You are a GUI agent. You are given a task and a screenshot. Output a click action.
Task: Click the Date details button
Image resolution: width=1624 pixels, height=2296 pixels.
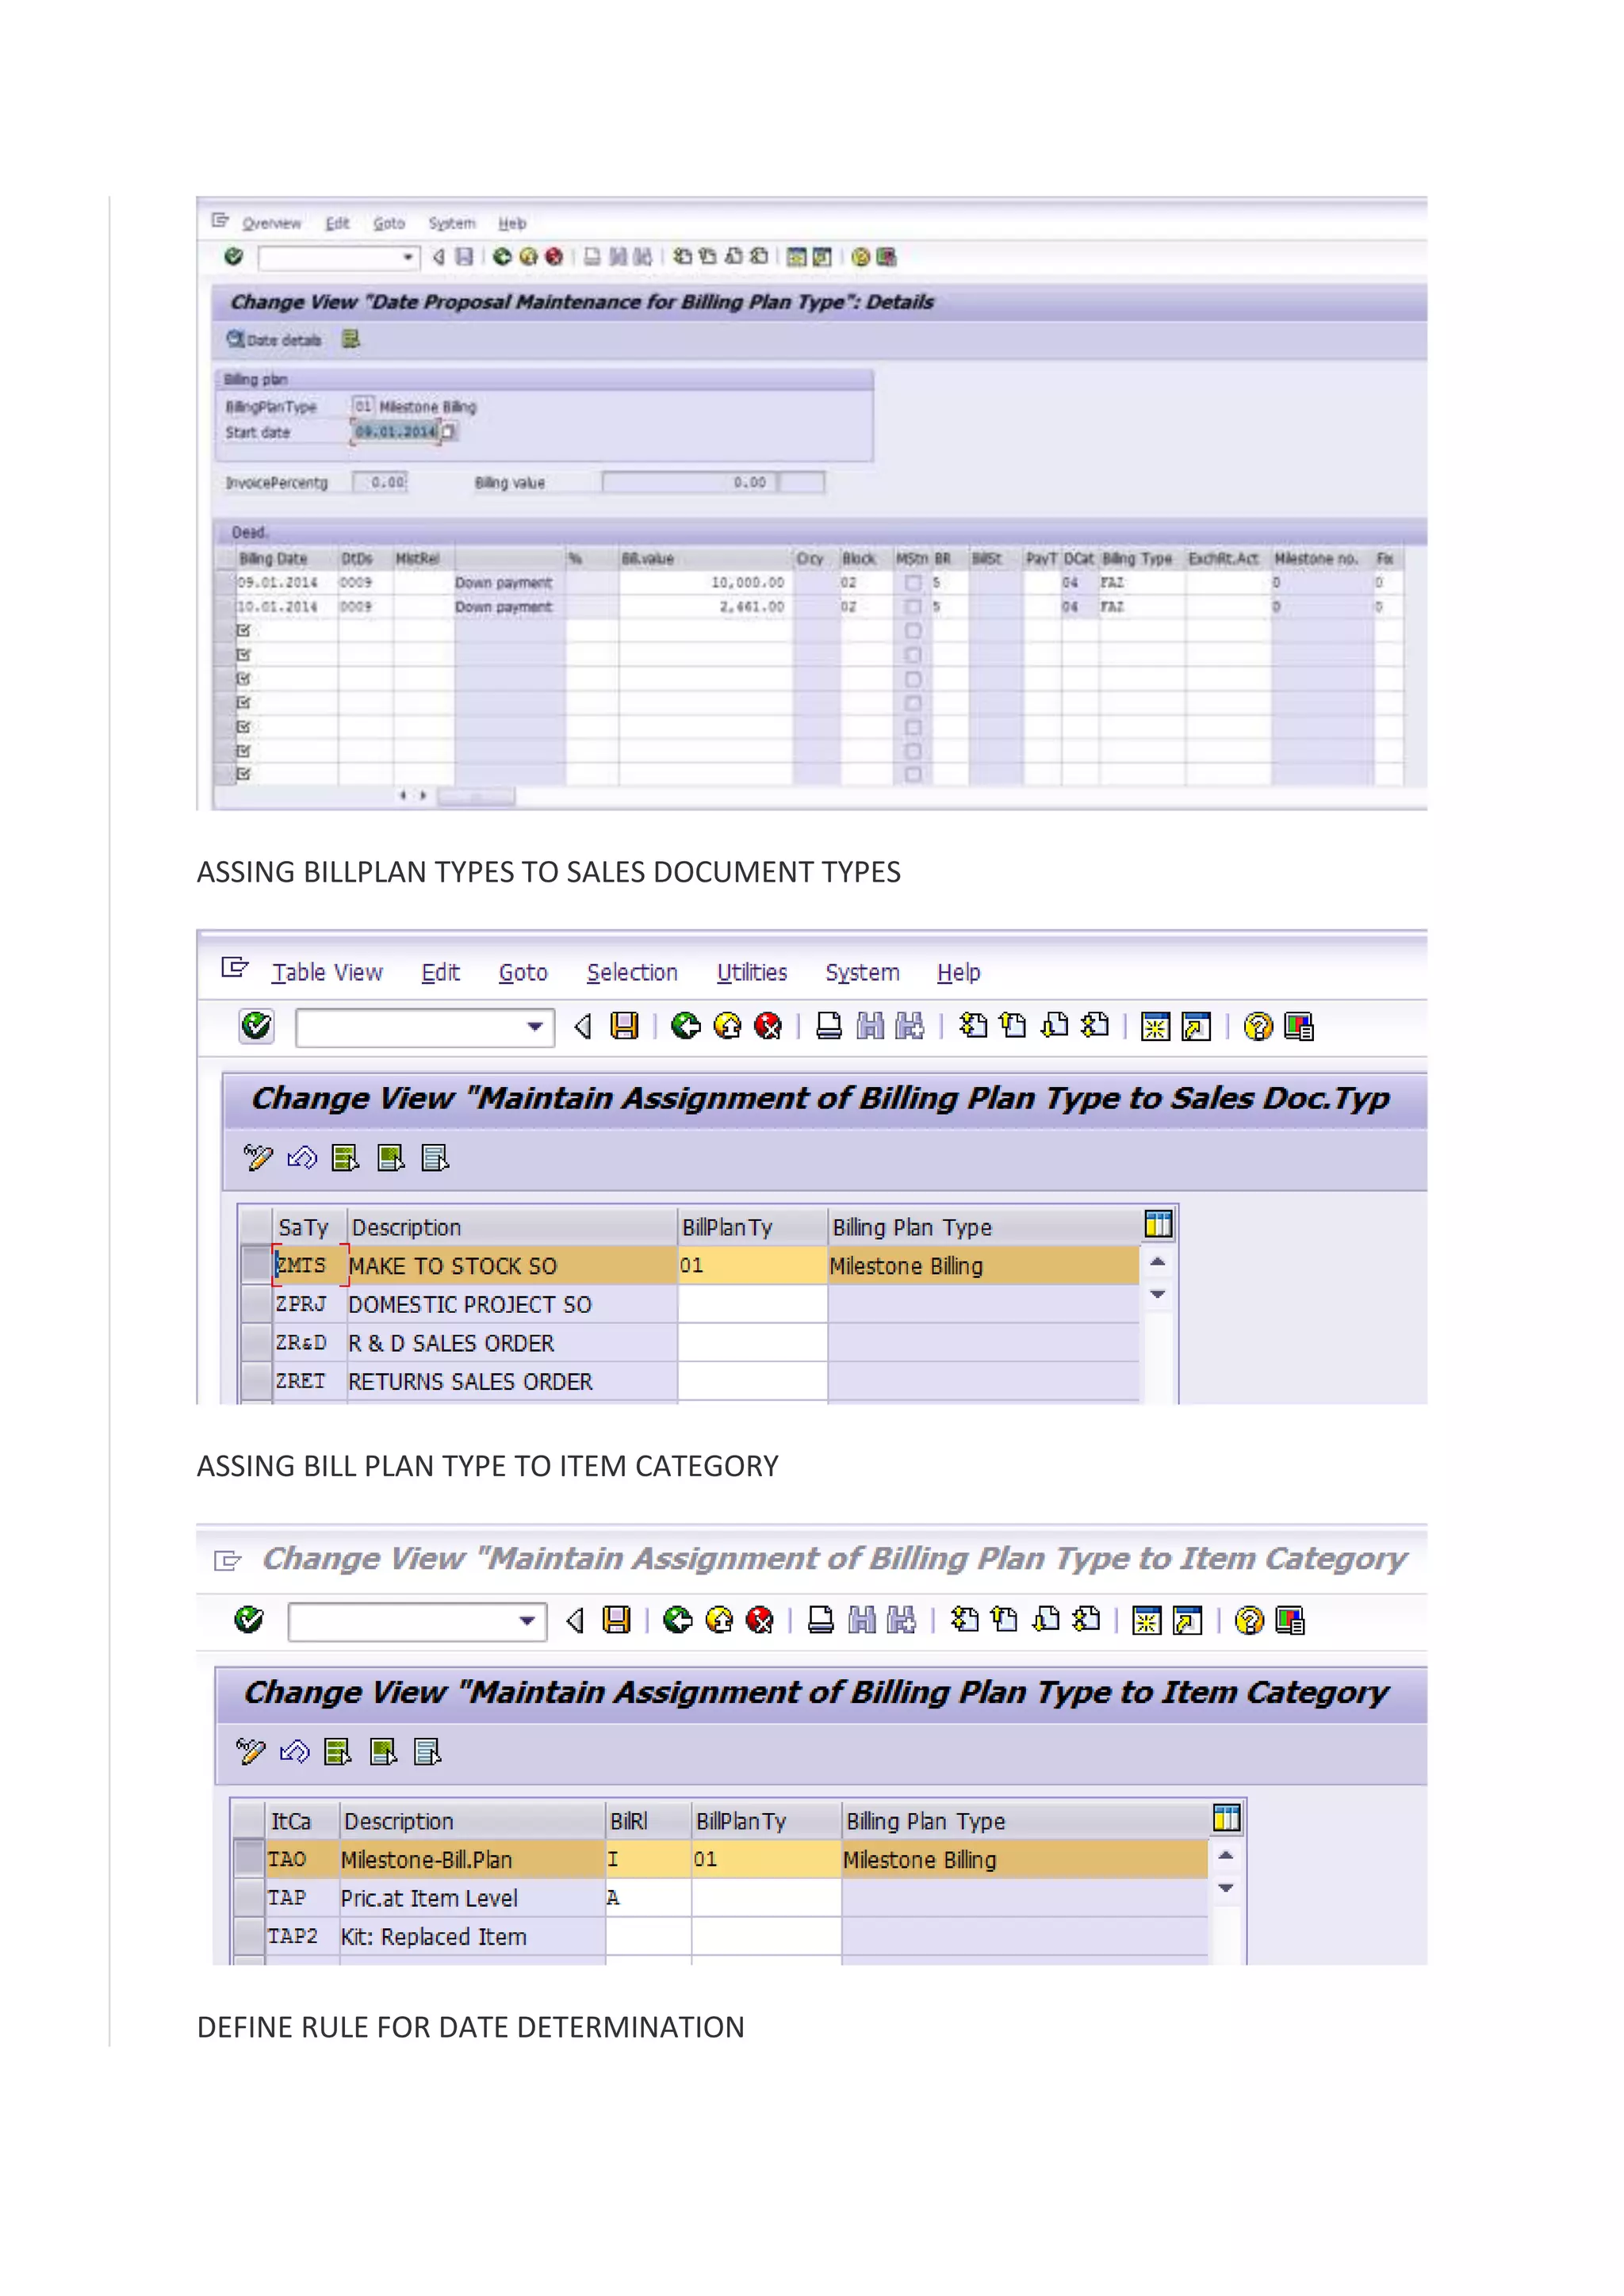[x=274, y=340]
